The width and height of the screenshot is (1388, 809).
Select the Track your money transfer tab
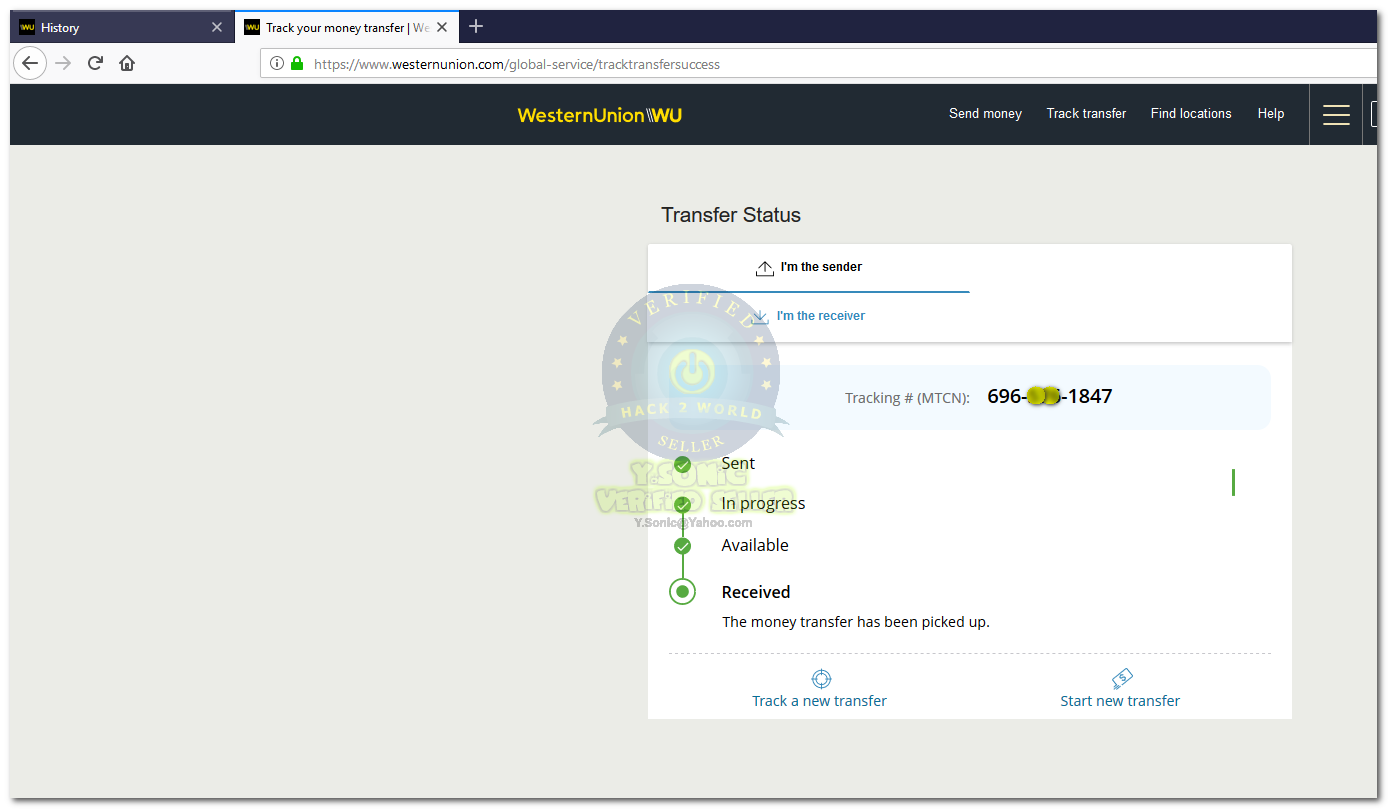[x=347, y=27]
